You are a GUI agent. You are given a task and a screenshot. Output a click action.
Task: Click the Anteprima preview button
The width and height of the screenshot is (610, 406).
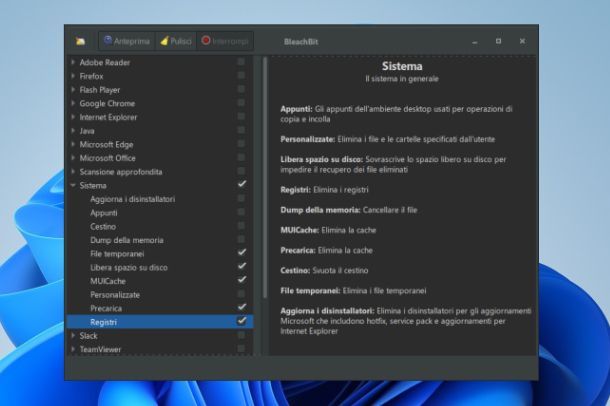[127, 41]
